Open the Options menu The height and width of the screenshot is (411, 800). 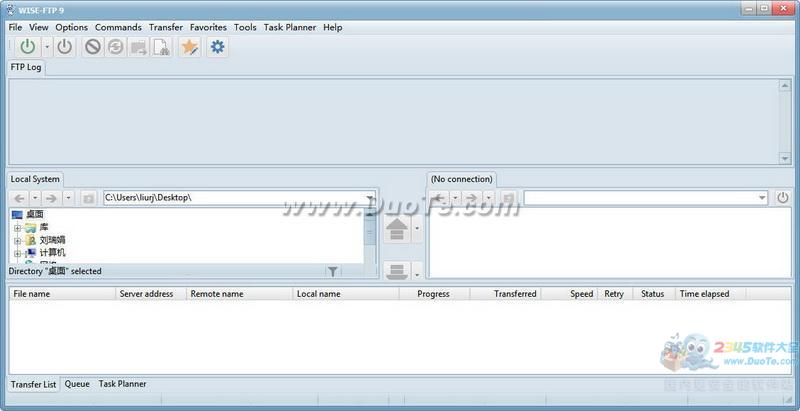pos(71,27)
